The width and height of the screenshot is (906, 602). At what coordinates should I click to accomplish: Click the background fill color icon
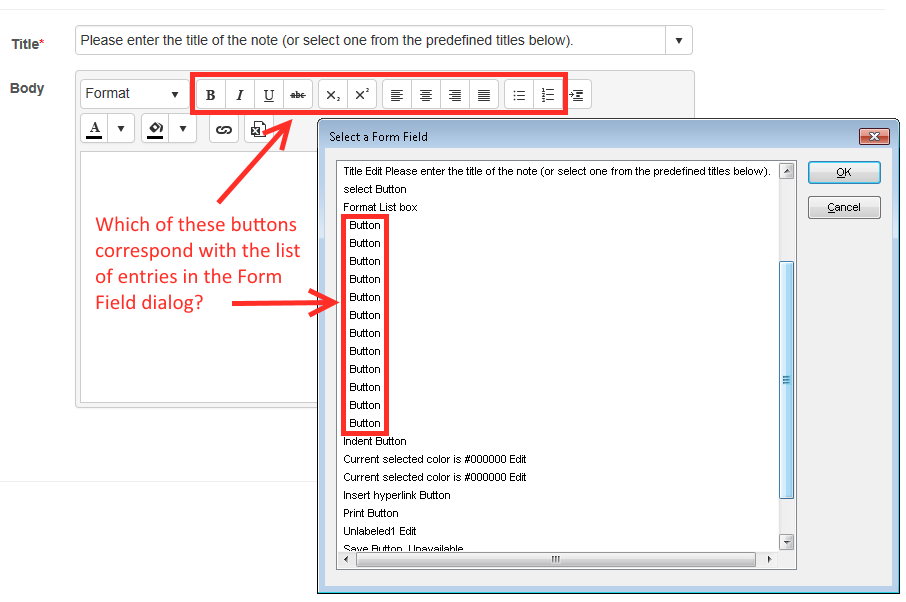pyautogui.click(x=155, y=128)
